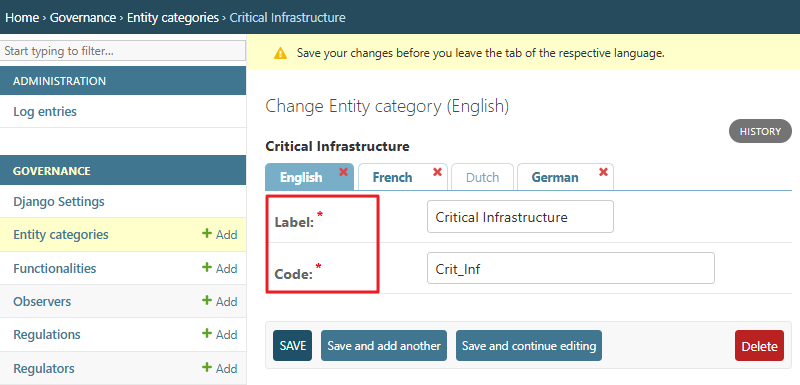Open Regulations sidebar item
This screenshot has width=800, height=385.
[x=47, y=335]
